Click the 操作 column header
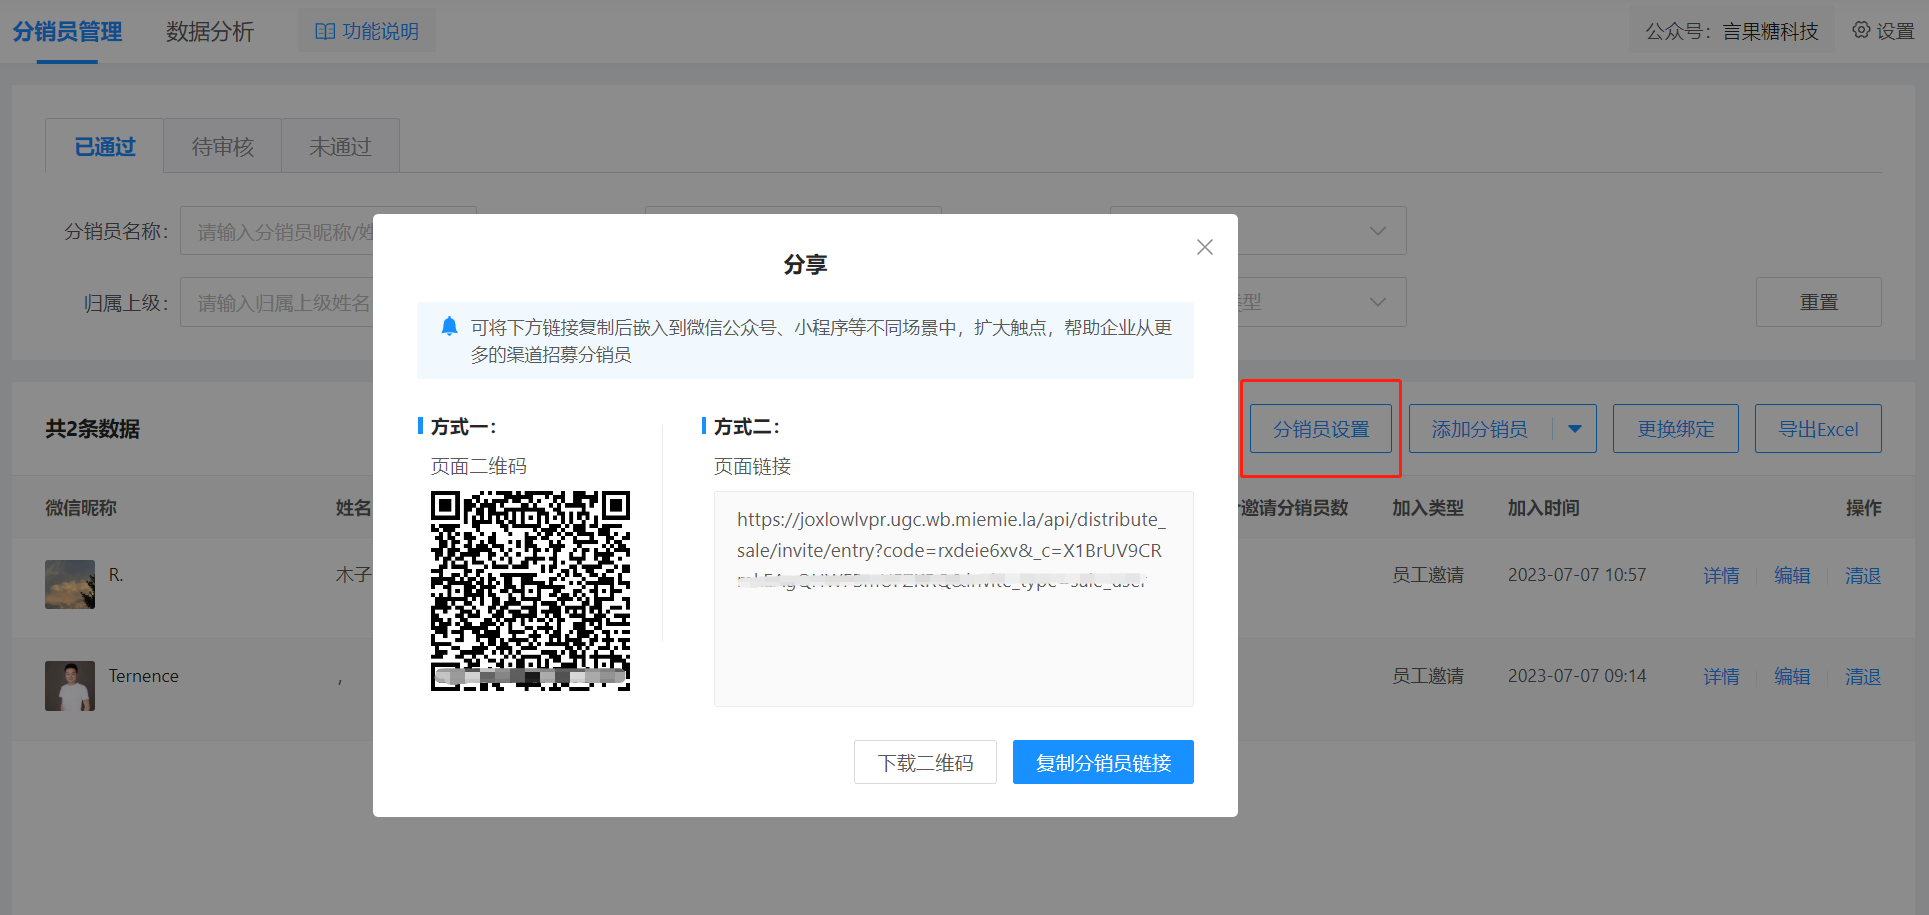The image size is (1929, 915). [1863, 508]
